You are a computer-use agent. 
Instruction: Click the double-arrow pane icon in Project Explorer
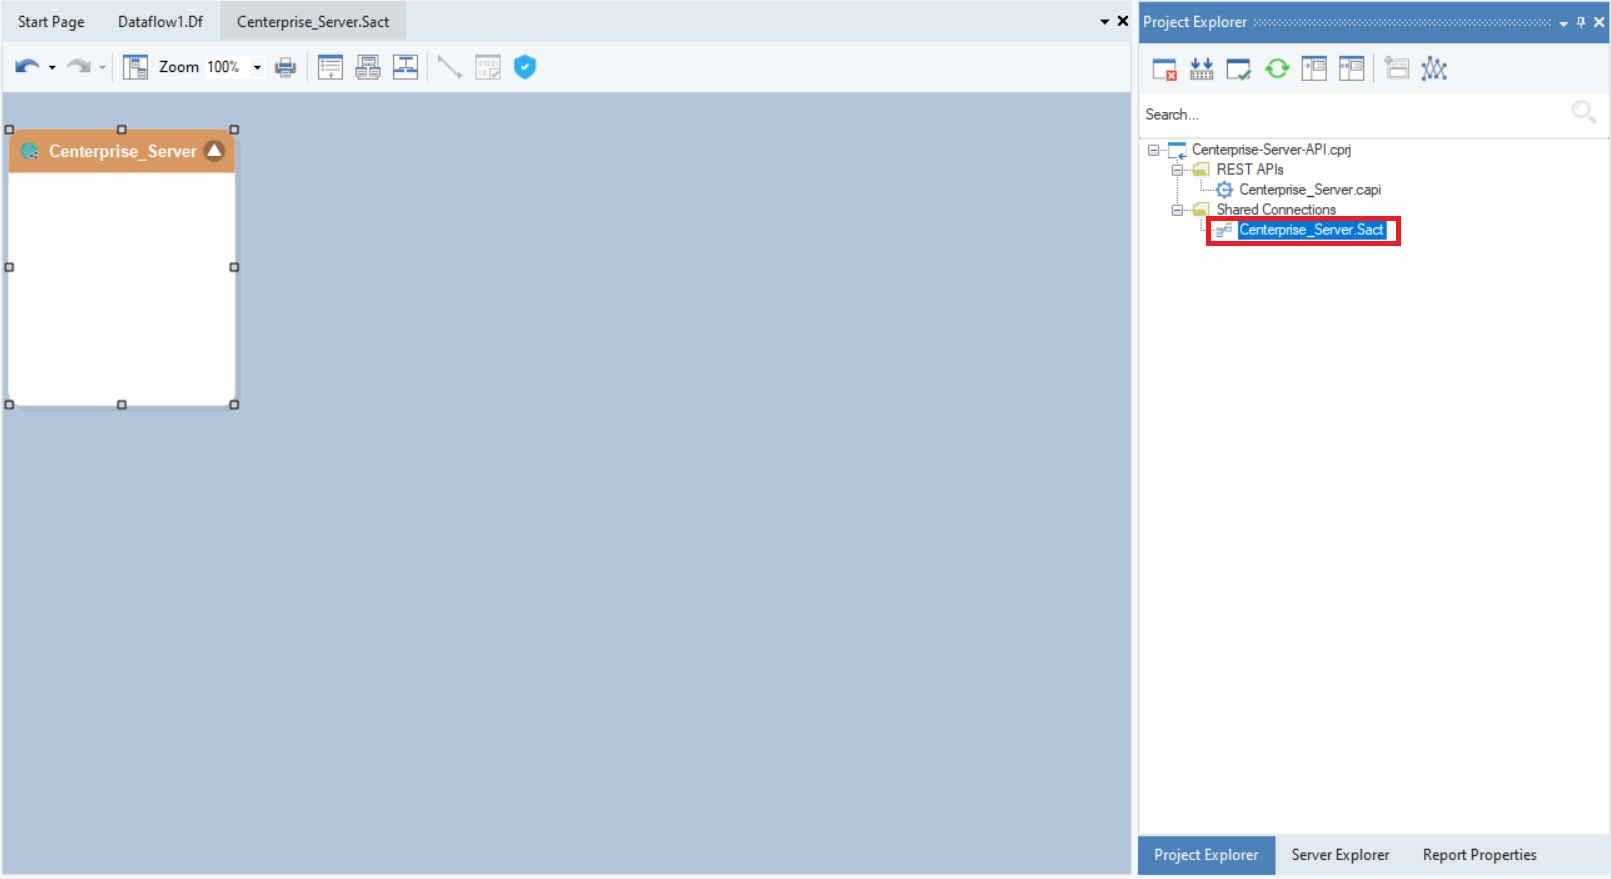tap(1352, 69)
